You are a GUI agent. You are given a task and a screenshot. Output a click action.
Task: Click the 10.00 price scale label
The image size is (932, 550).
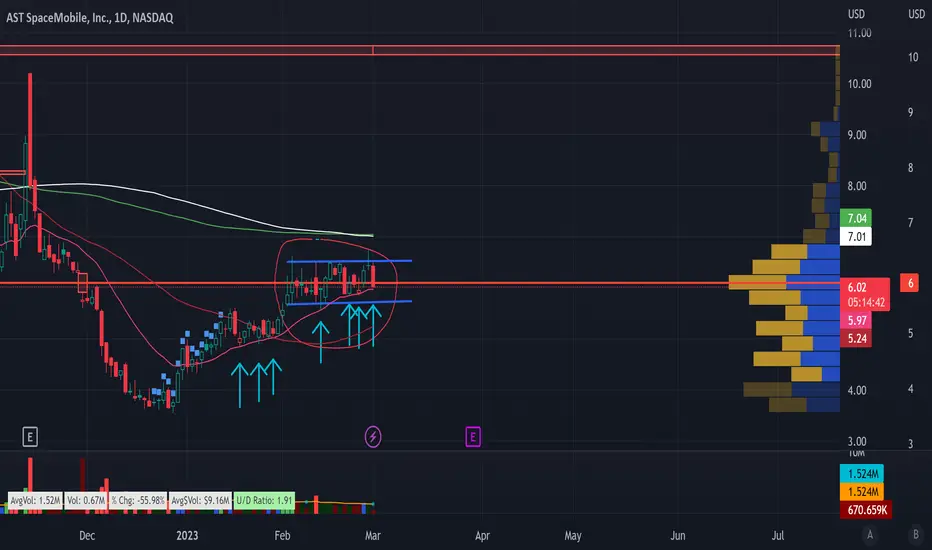pos(859,84)
